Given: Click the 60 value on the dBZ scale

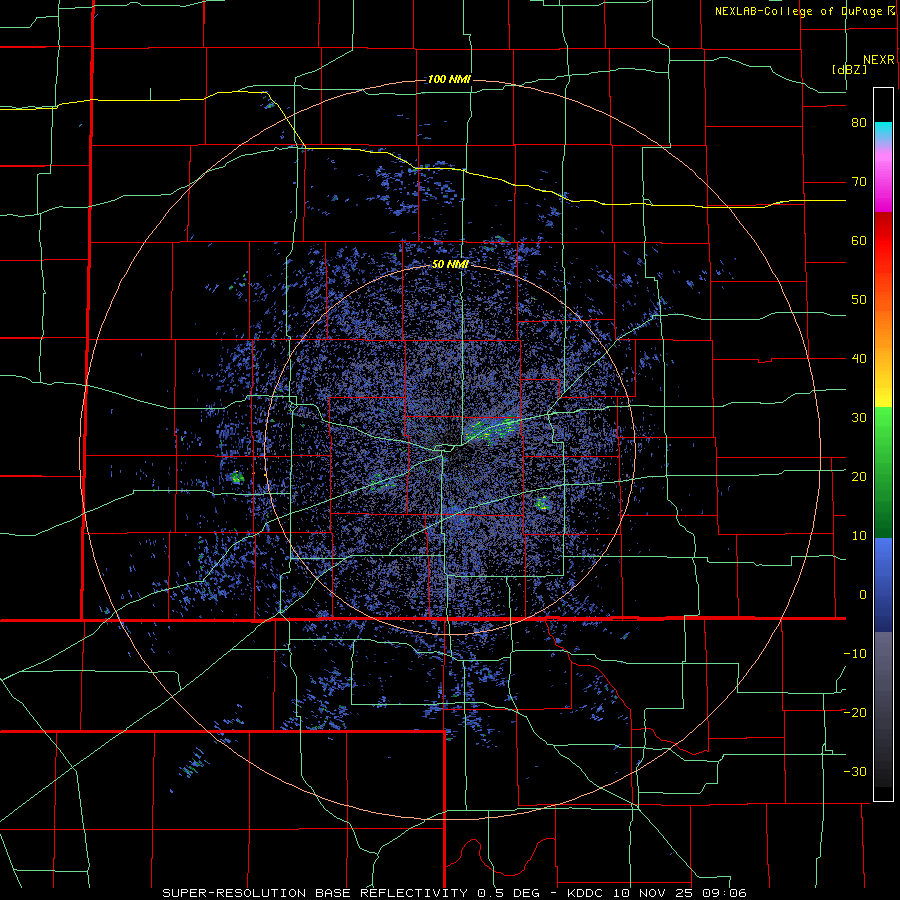Looking at the screenshot, I should coord(859,240).
